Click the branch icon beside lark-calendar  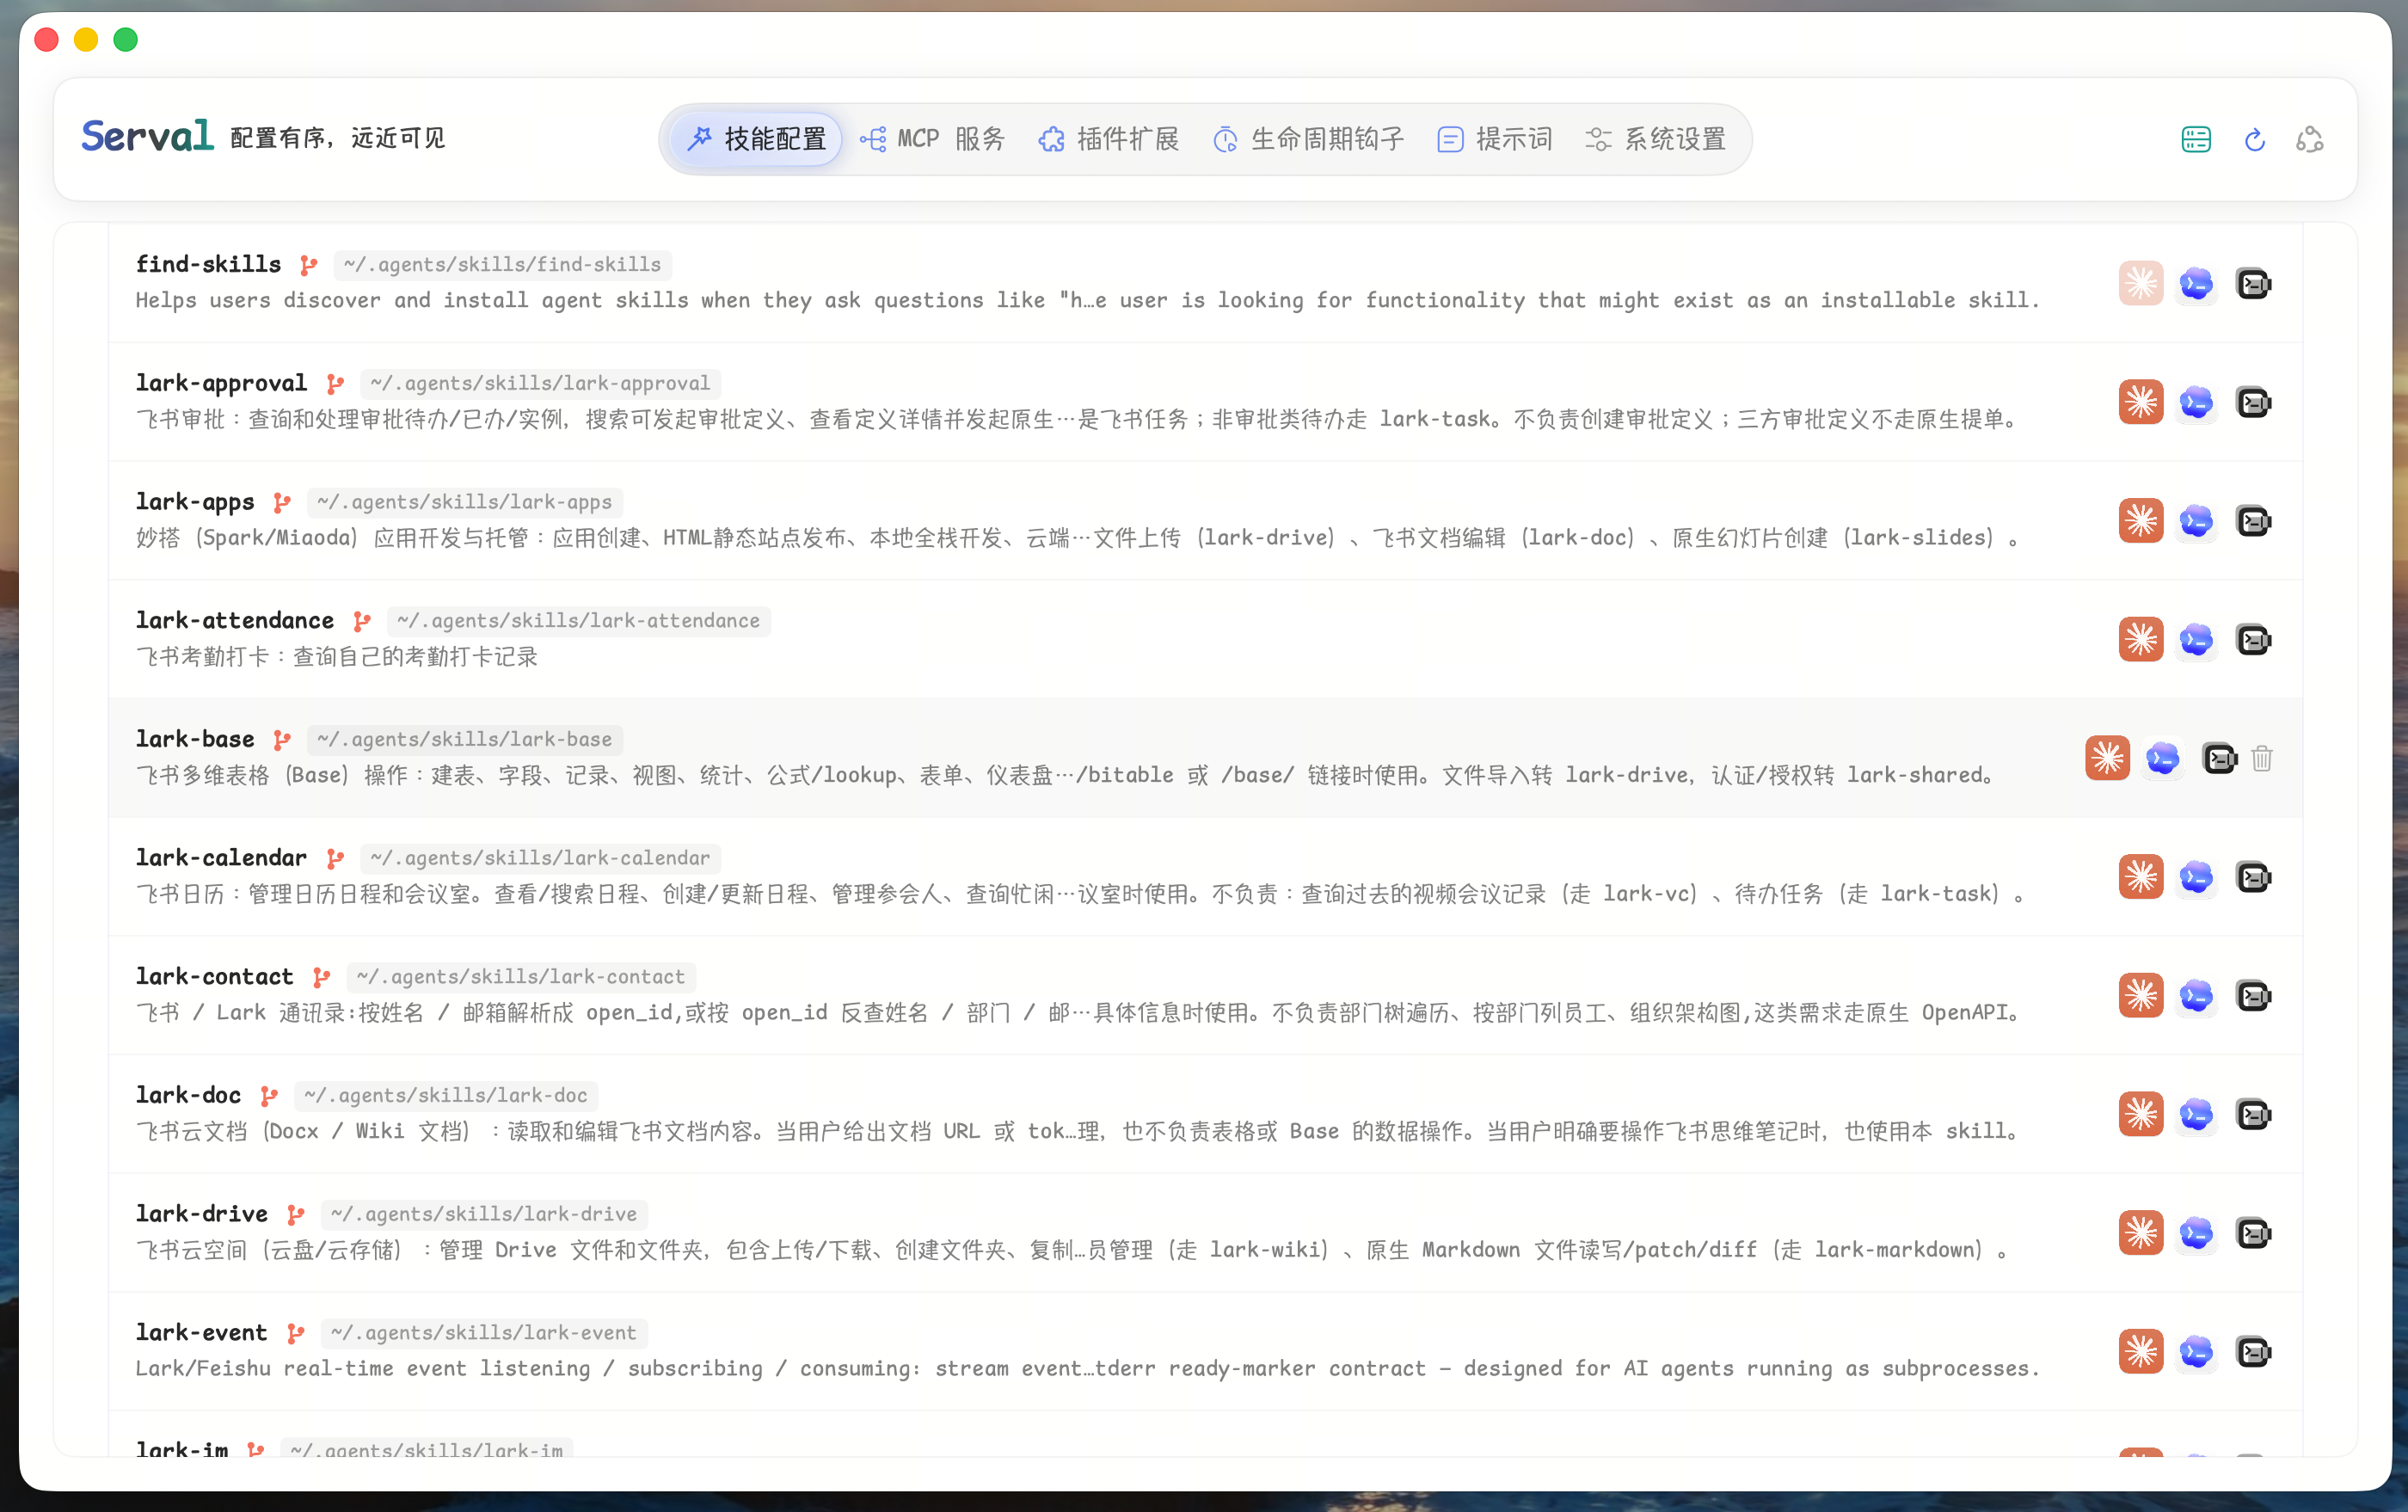tap(335, 858)
